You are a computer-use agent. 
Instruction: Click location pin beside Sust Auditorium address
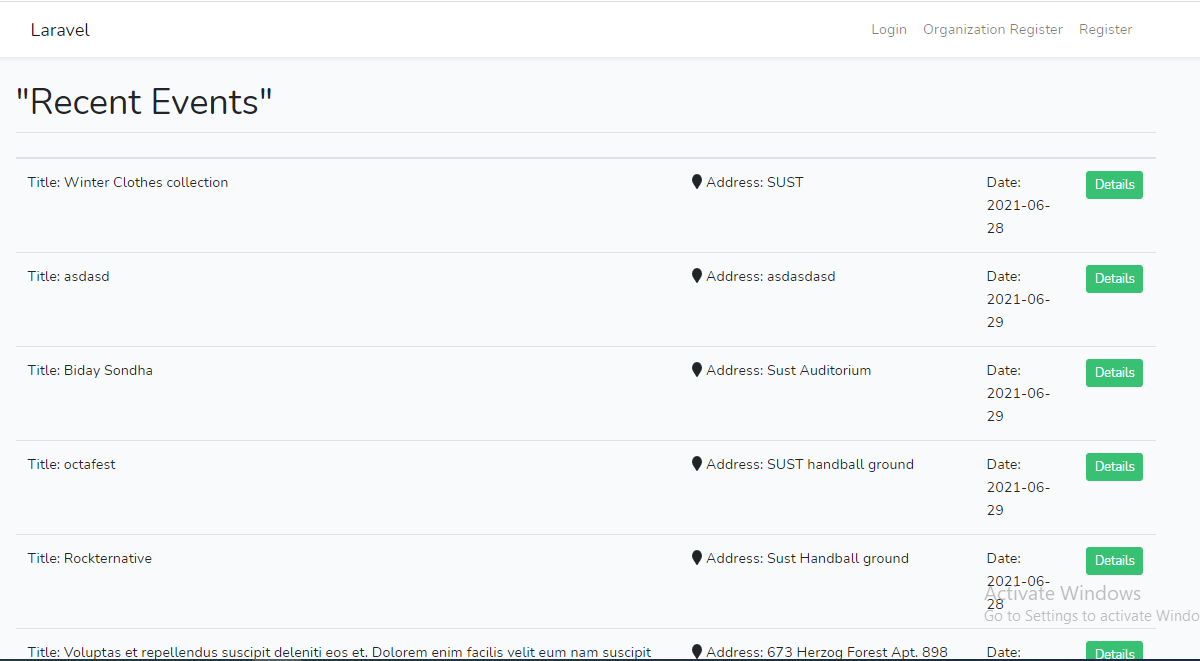(x=697, y=370)
